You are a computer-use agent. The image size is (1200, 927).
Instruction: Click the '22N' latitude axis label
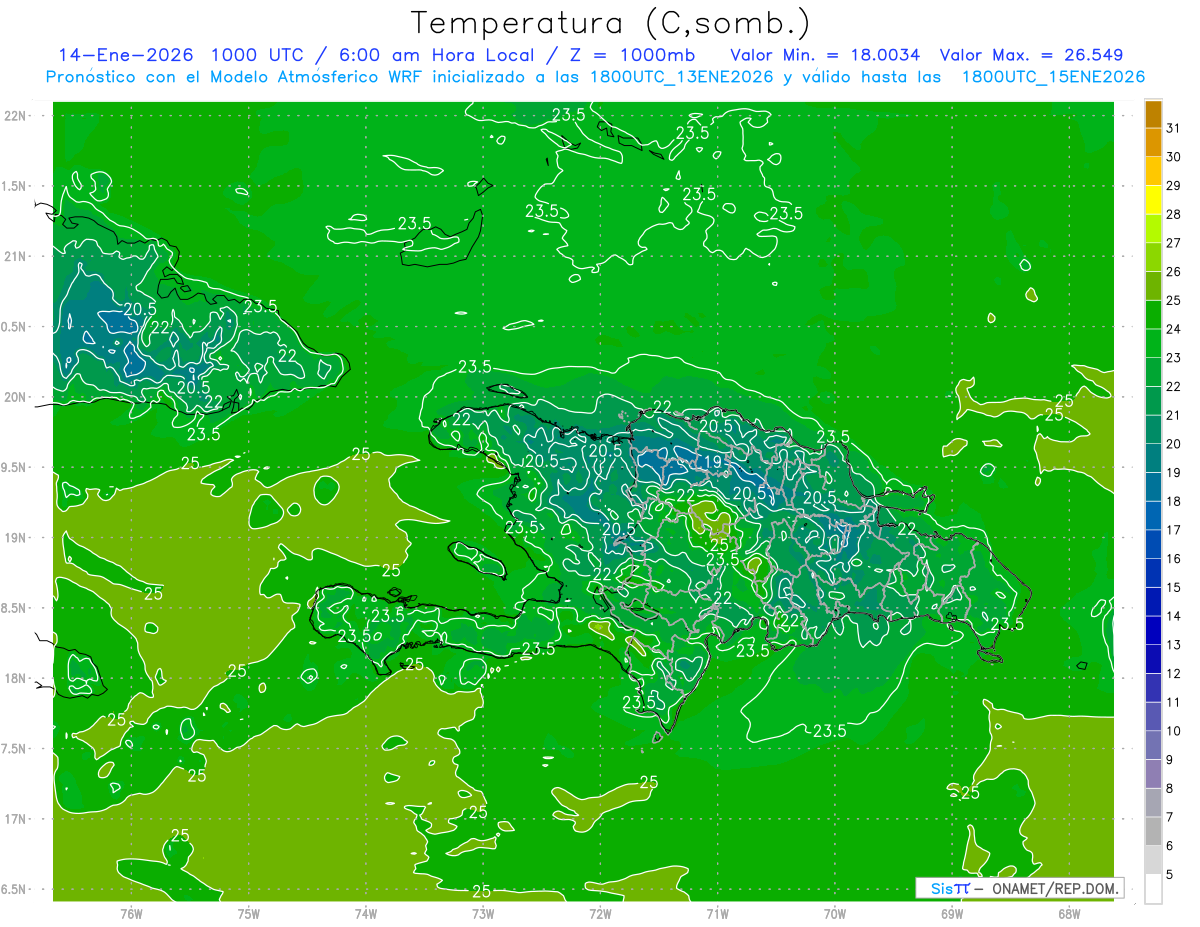coord(15,115)
